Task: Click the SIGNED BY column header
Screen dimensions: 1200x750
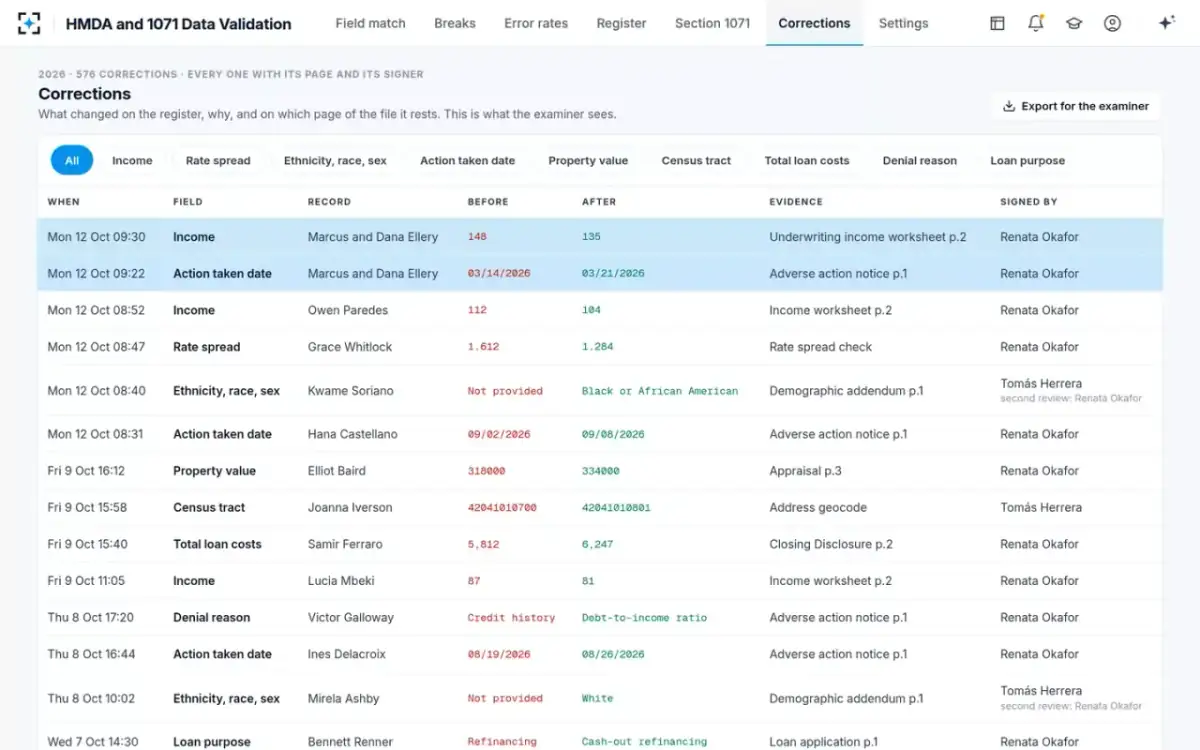Action: pyautogui.click(x=1028, y=202)
